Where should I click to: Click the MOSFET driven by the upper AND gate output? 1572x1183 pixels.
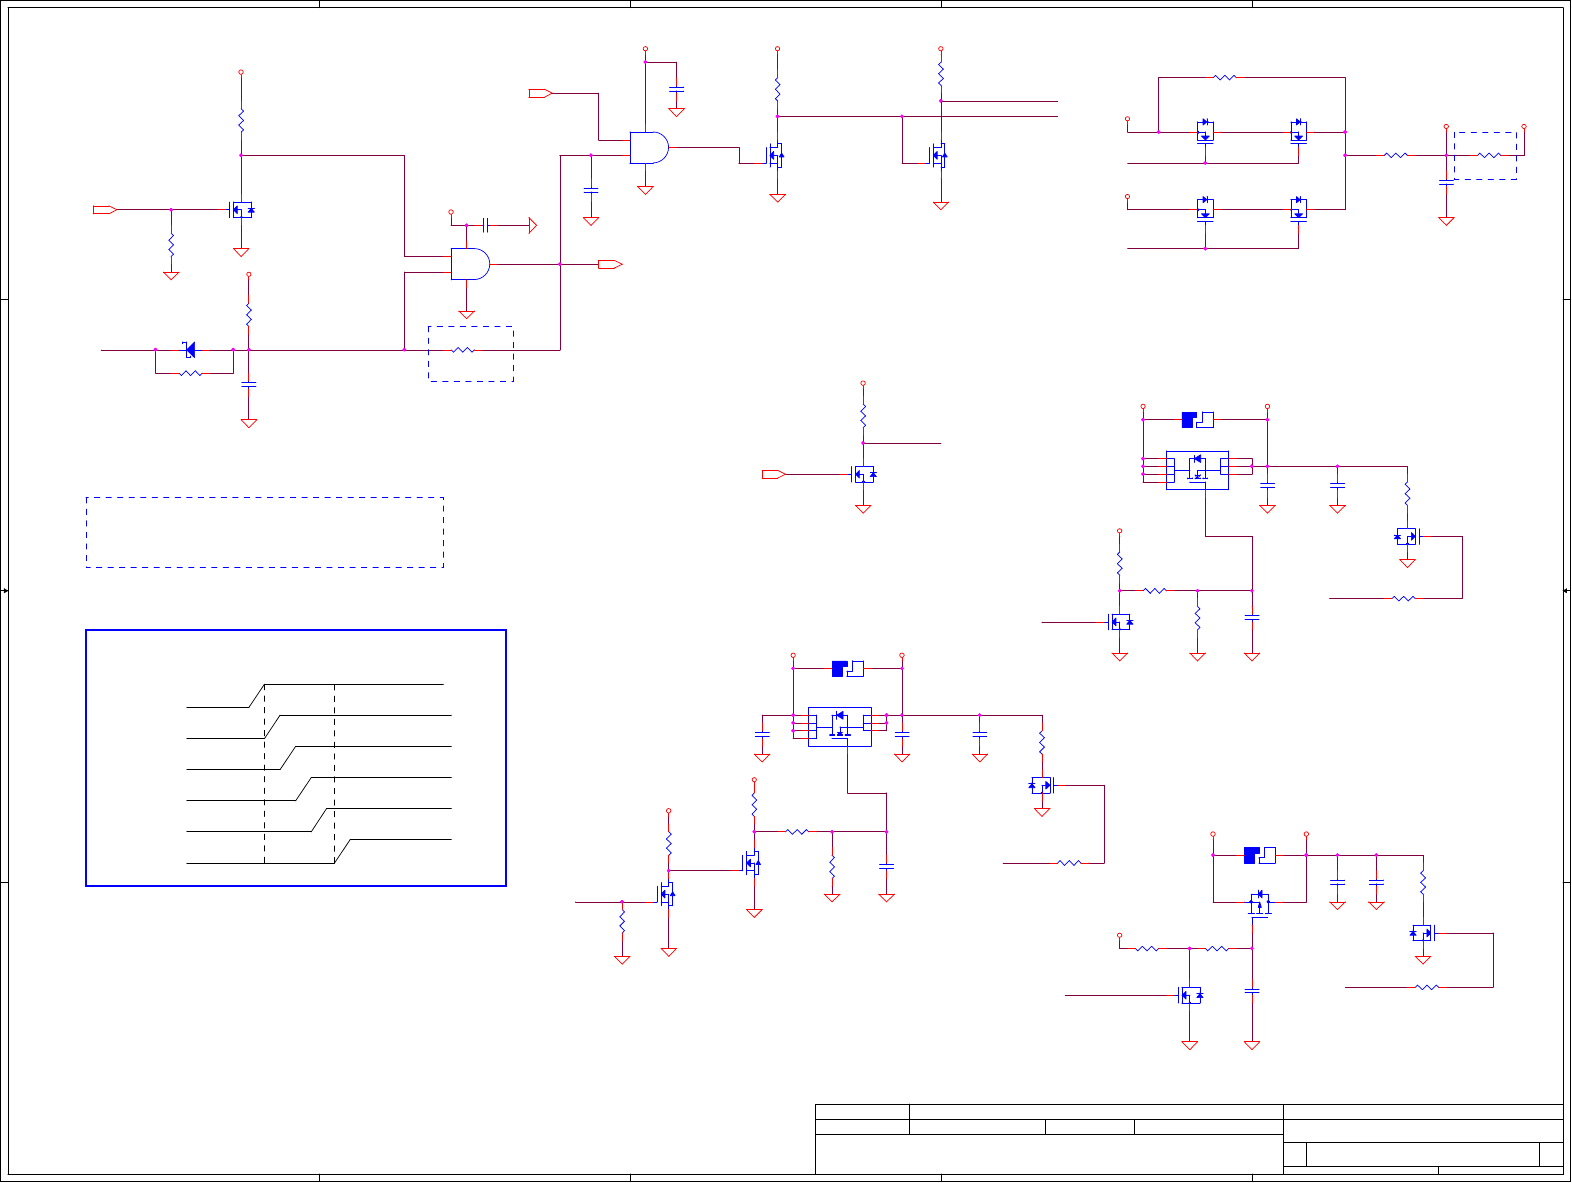coord(775,155)
